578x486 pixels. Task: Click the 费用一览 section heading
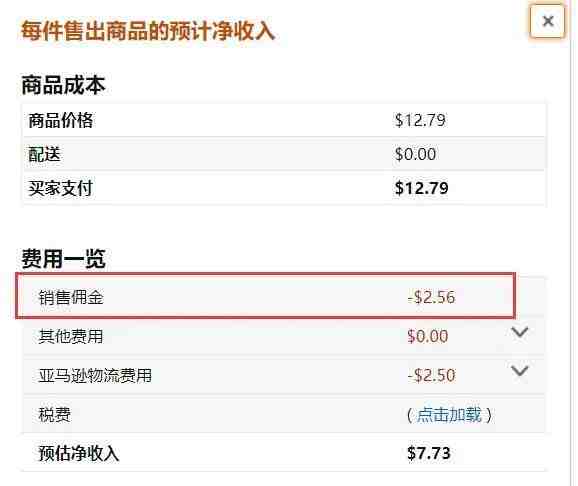tap(63, 258)
